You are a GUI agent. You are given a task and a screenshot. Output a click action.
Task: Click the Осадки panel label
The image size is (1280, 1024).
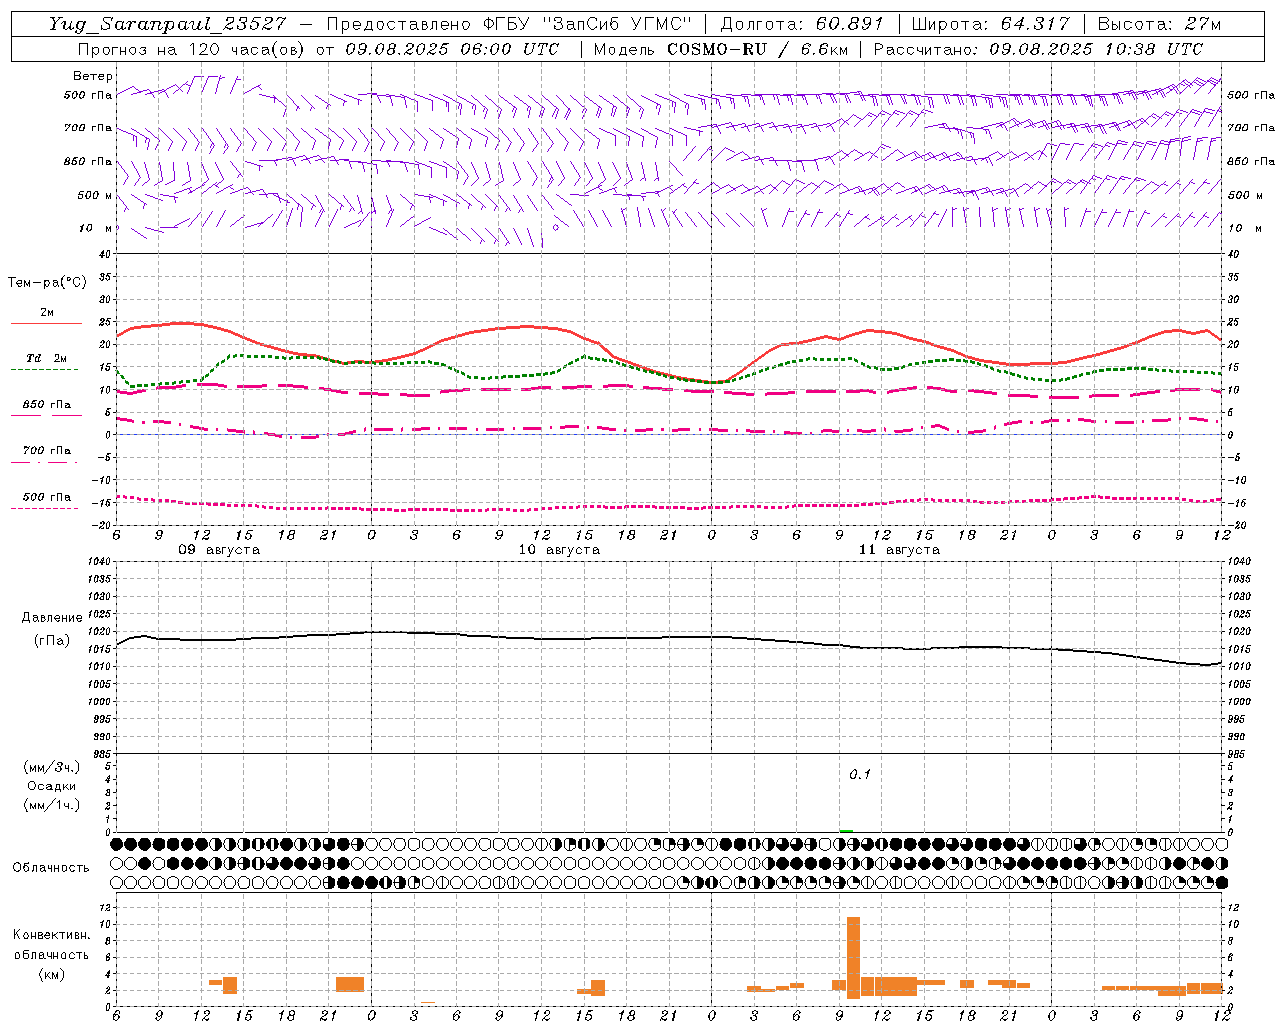(52, 786)
